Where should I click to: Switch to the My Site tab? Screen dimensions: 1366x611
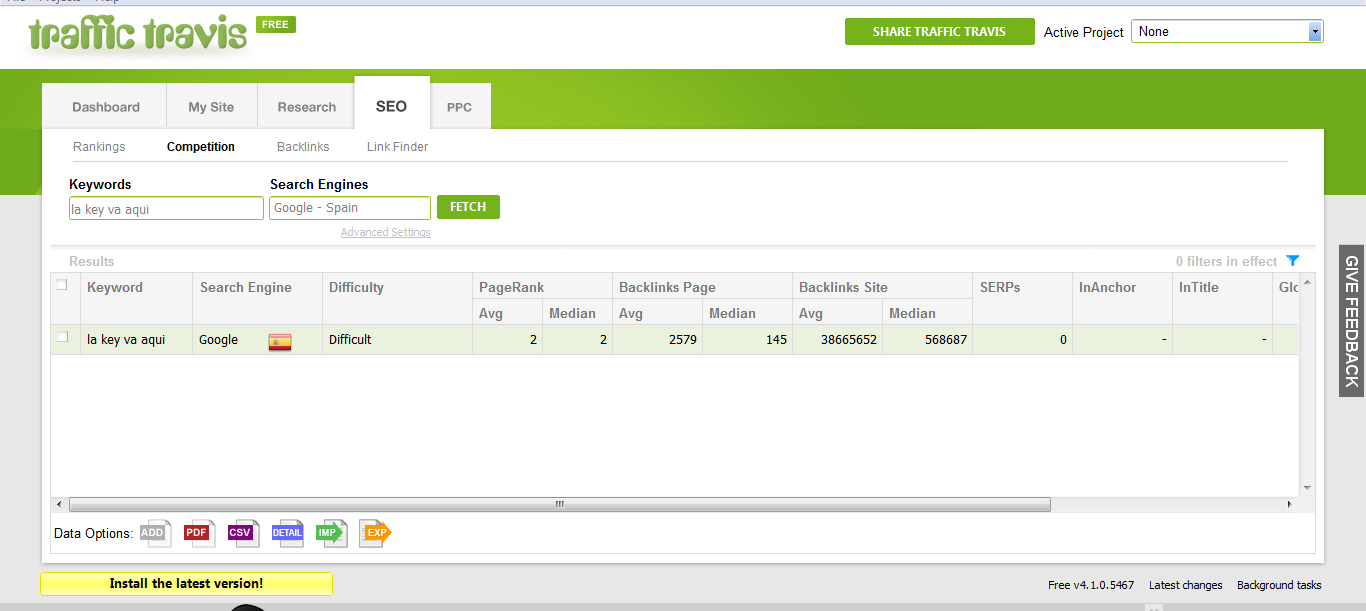[x=211, y=107]
